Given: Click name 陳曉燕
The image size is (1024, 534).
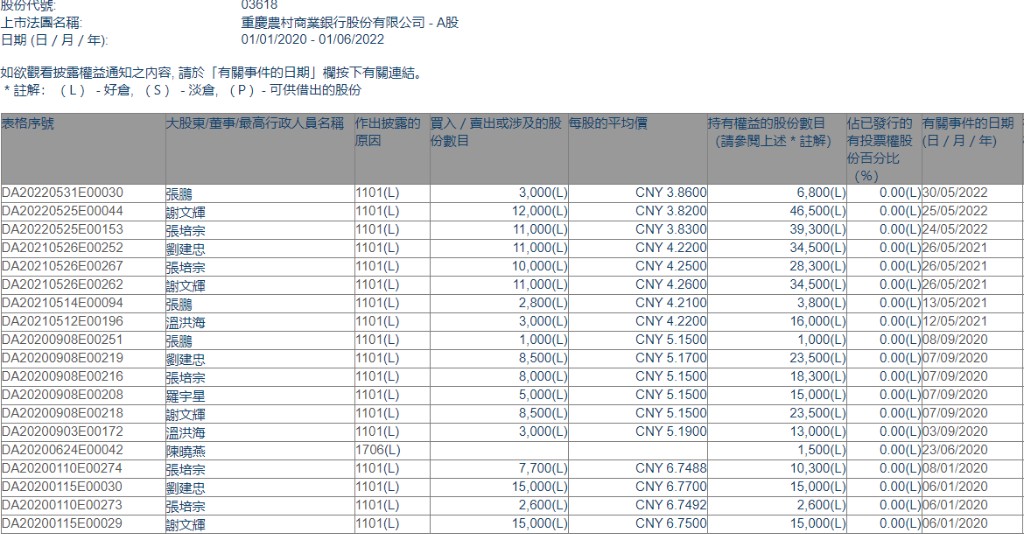Looking at the screenshot, I should [185, 450].
